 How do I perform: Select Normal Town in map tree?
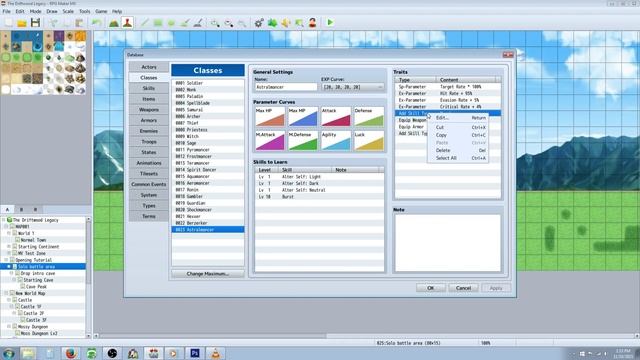[33, 240]
